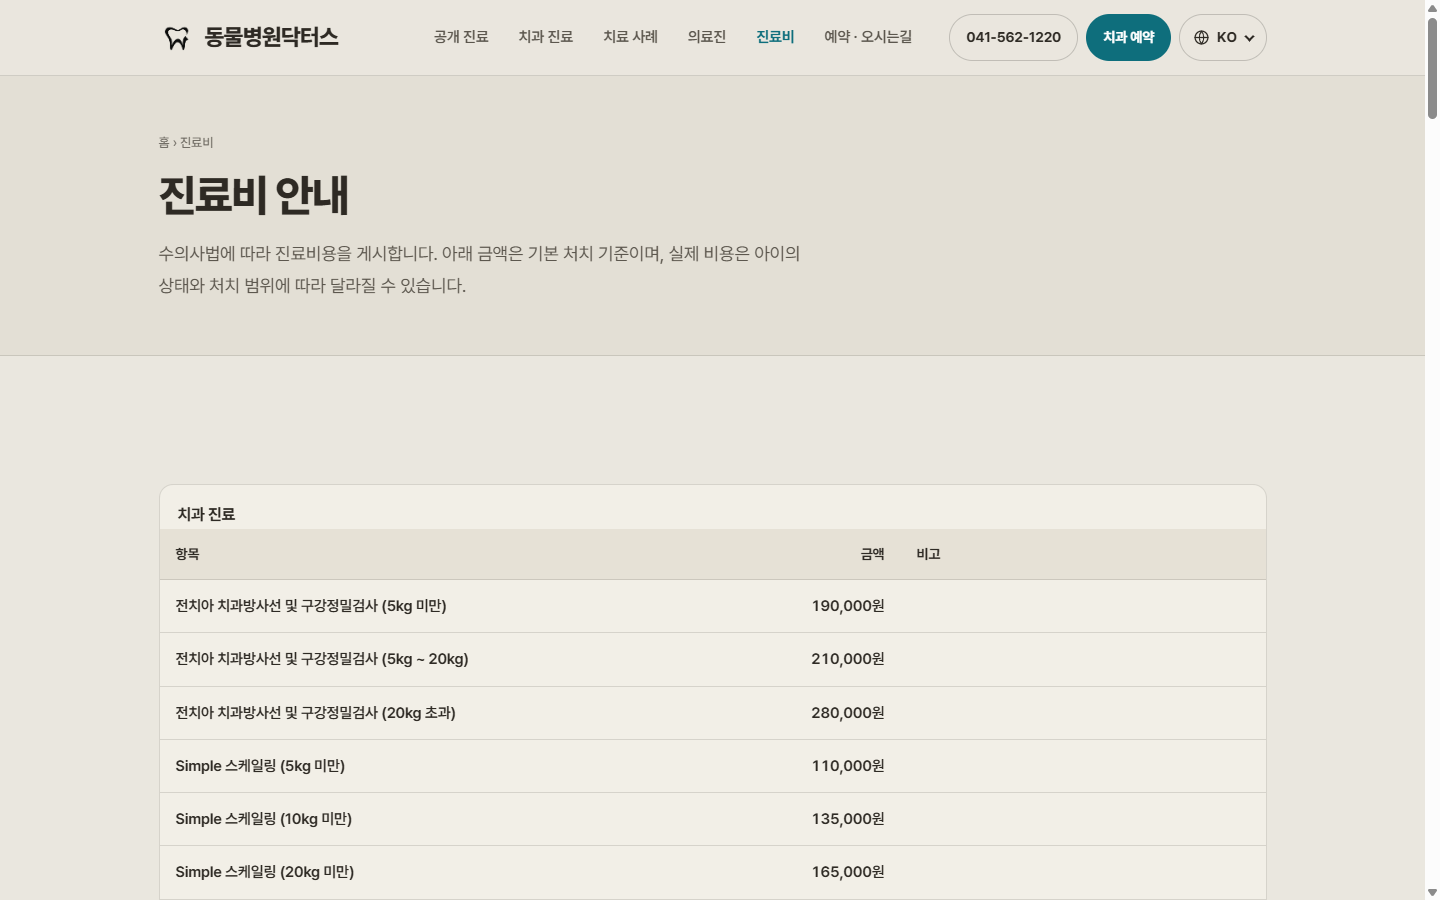
Task: Click the vertical scrollbar thumb
Action: pos(1432,68)
